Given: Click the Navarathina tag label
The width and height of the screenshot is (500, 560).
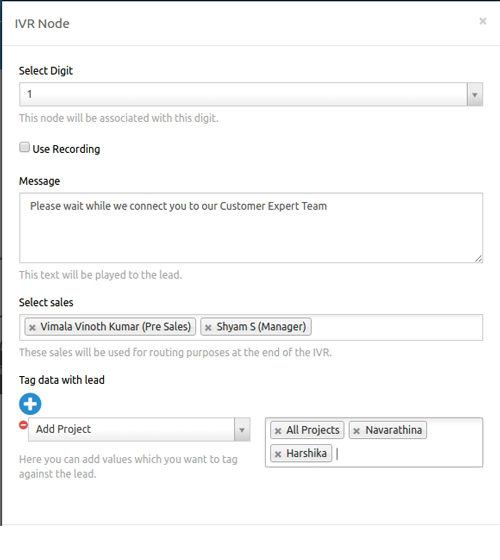Looking at the screenshot, I should pyautogui.click(x=394, y=430).
